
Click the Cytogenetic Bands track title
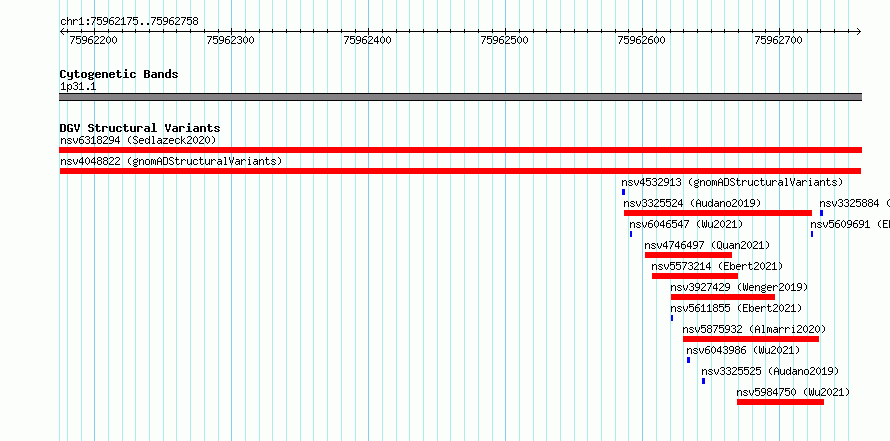[x=119, y=74]
